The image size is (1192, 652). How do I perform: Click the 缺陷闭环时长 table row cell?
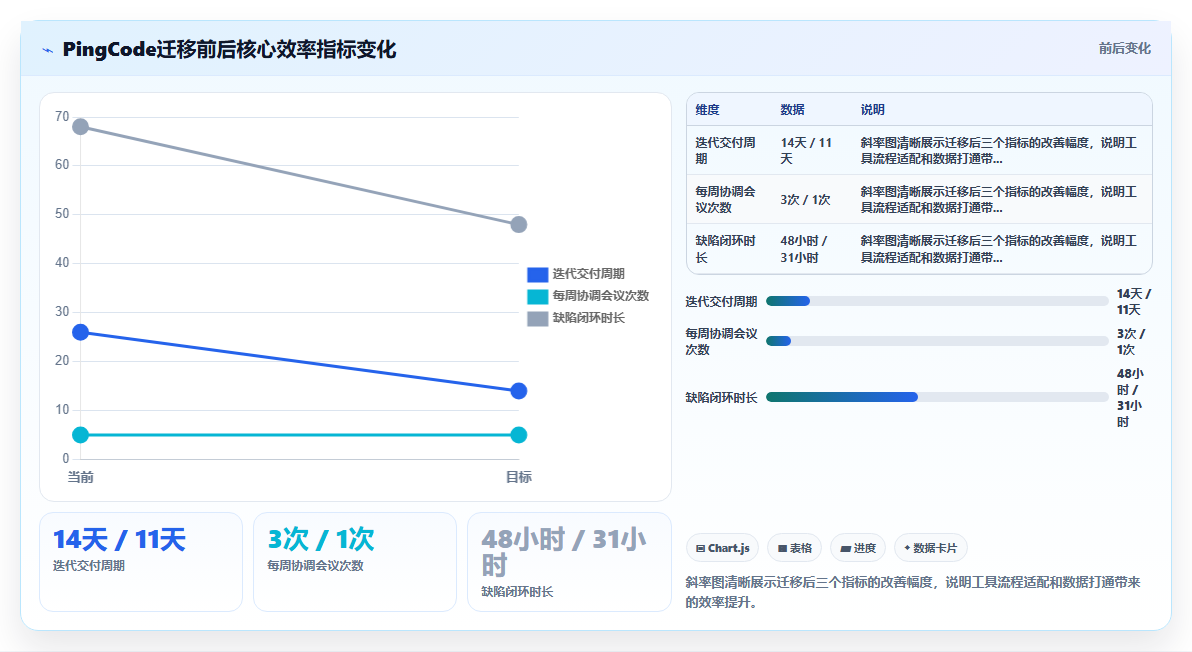pos(729,248)
